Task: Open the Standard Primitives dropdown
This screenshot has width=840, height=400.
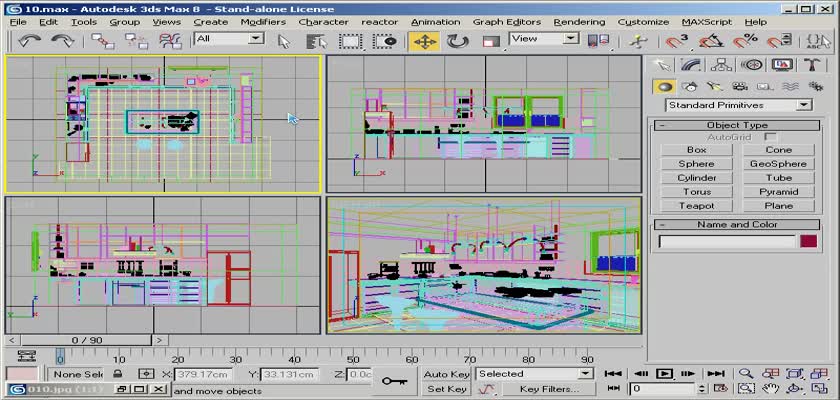Action: pyautogui.click(x=737, y=105)
